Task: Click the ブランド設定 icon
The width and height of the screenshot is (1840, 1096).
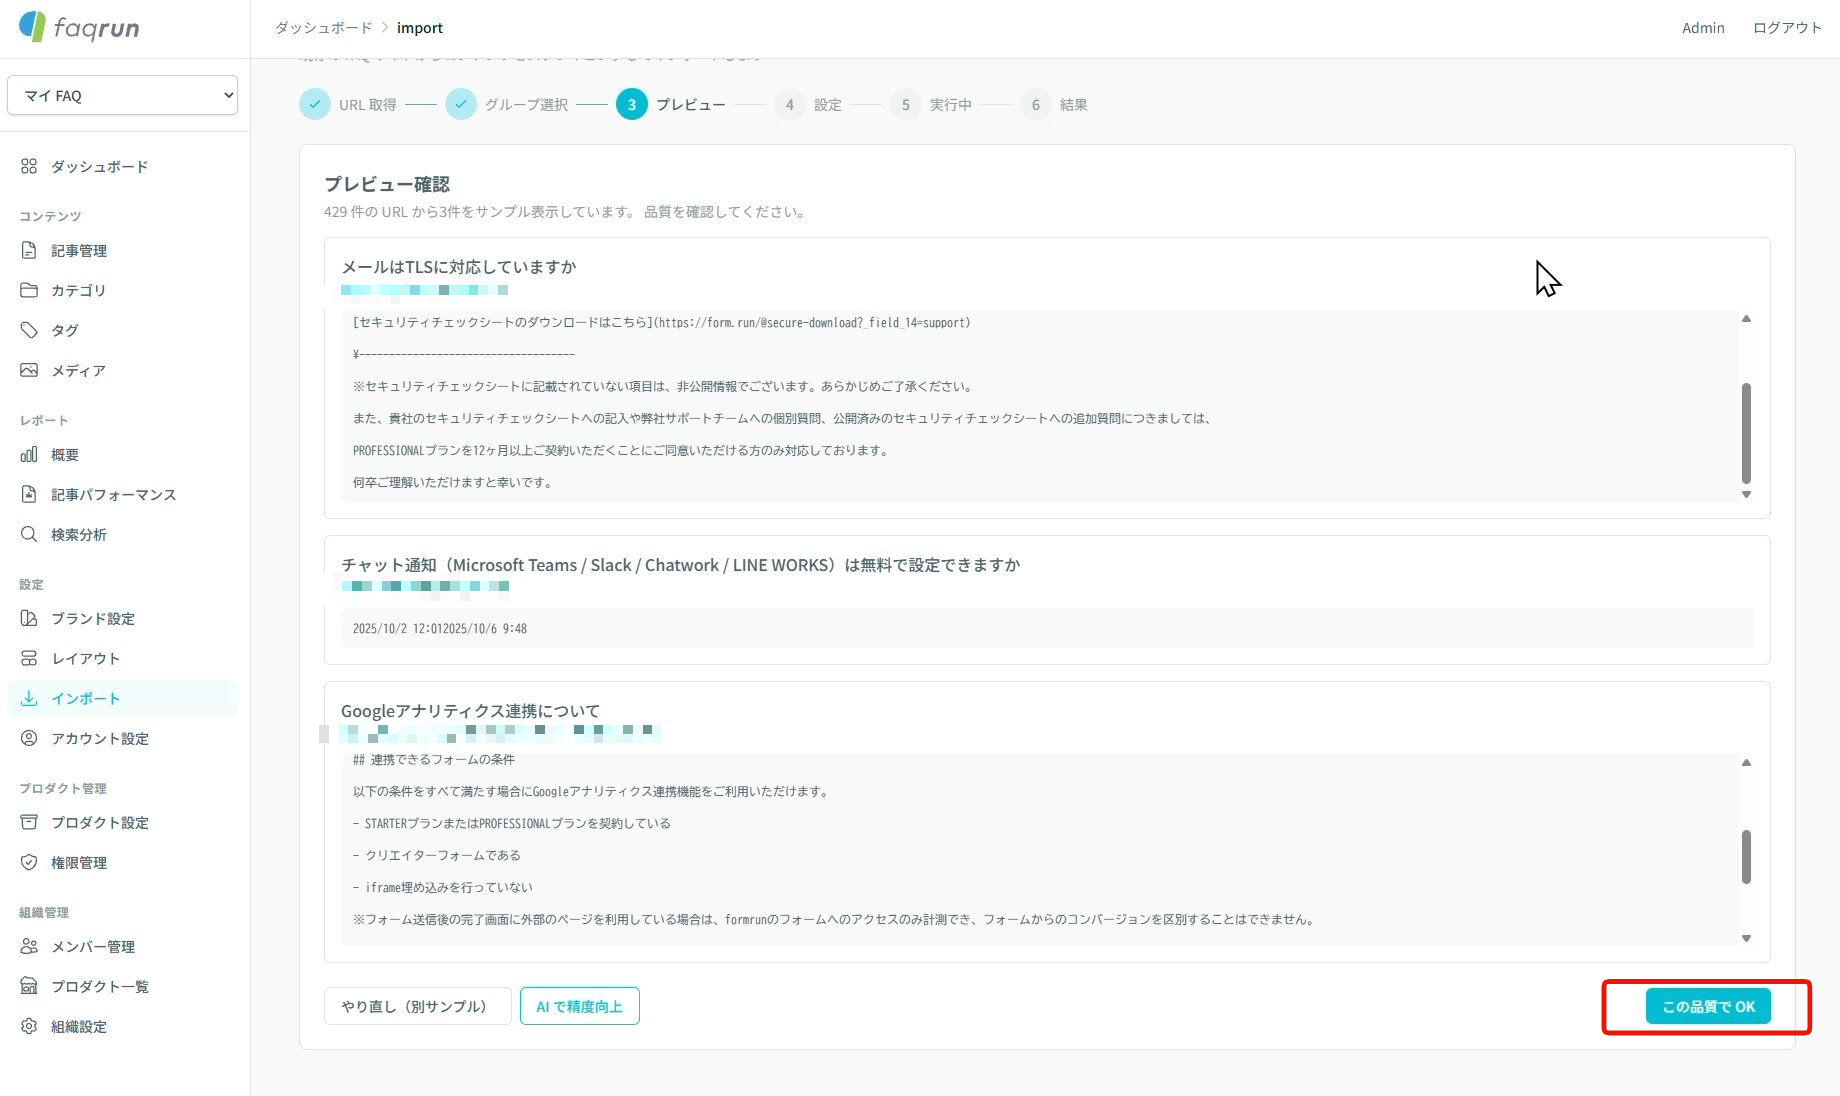Action: [29, 619]
